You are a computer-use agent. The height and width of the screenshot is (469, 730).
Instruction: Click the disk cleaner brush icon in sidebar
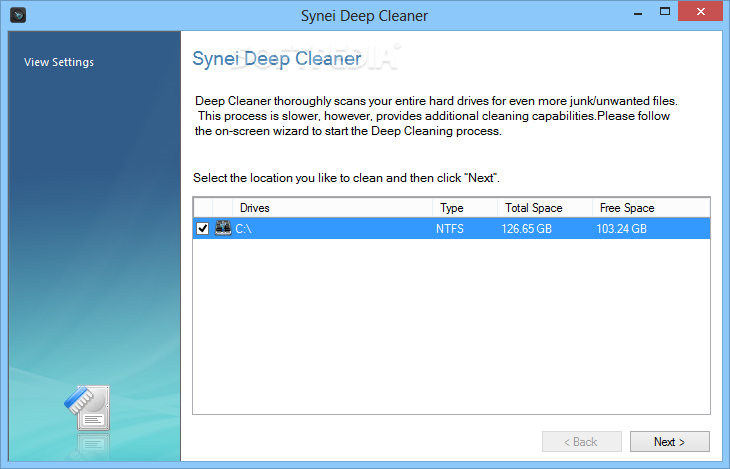(x=88, y=408)
